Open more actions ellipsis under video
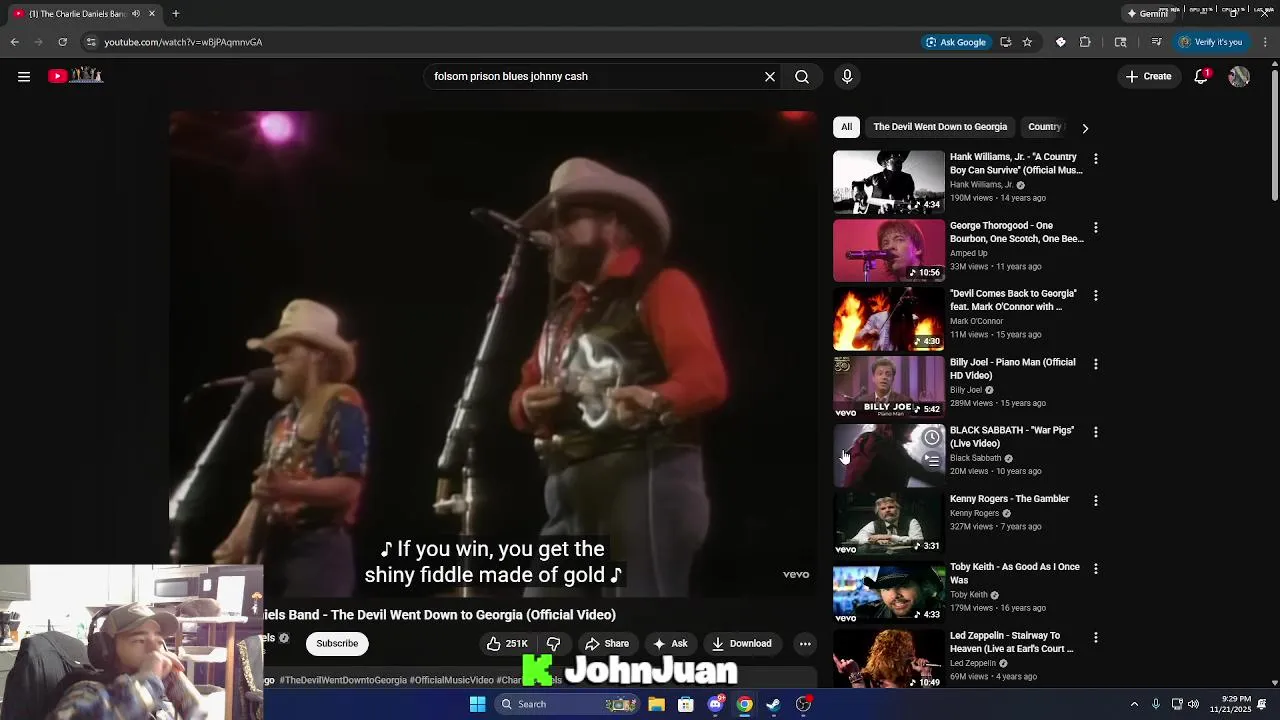This screenshot has height=720, width=1280. (805, 643)
